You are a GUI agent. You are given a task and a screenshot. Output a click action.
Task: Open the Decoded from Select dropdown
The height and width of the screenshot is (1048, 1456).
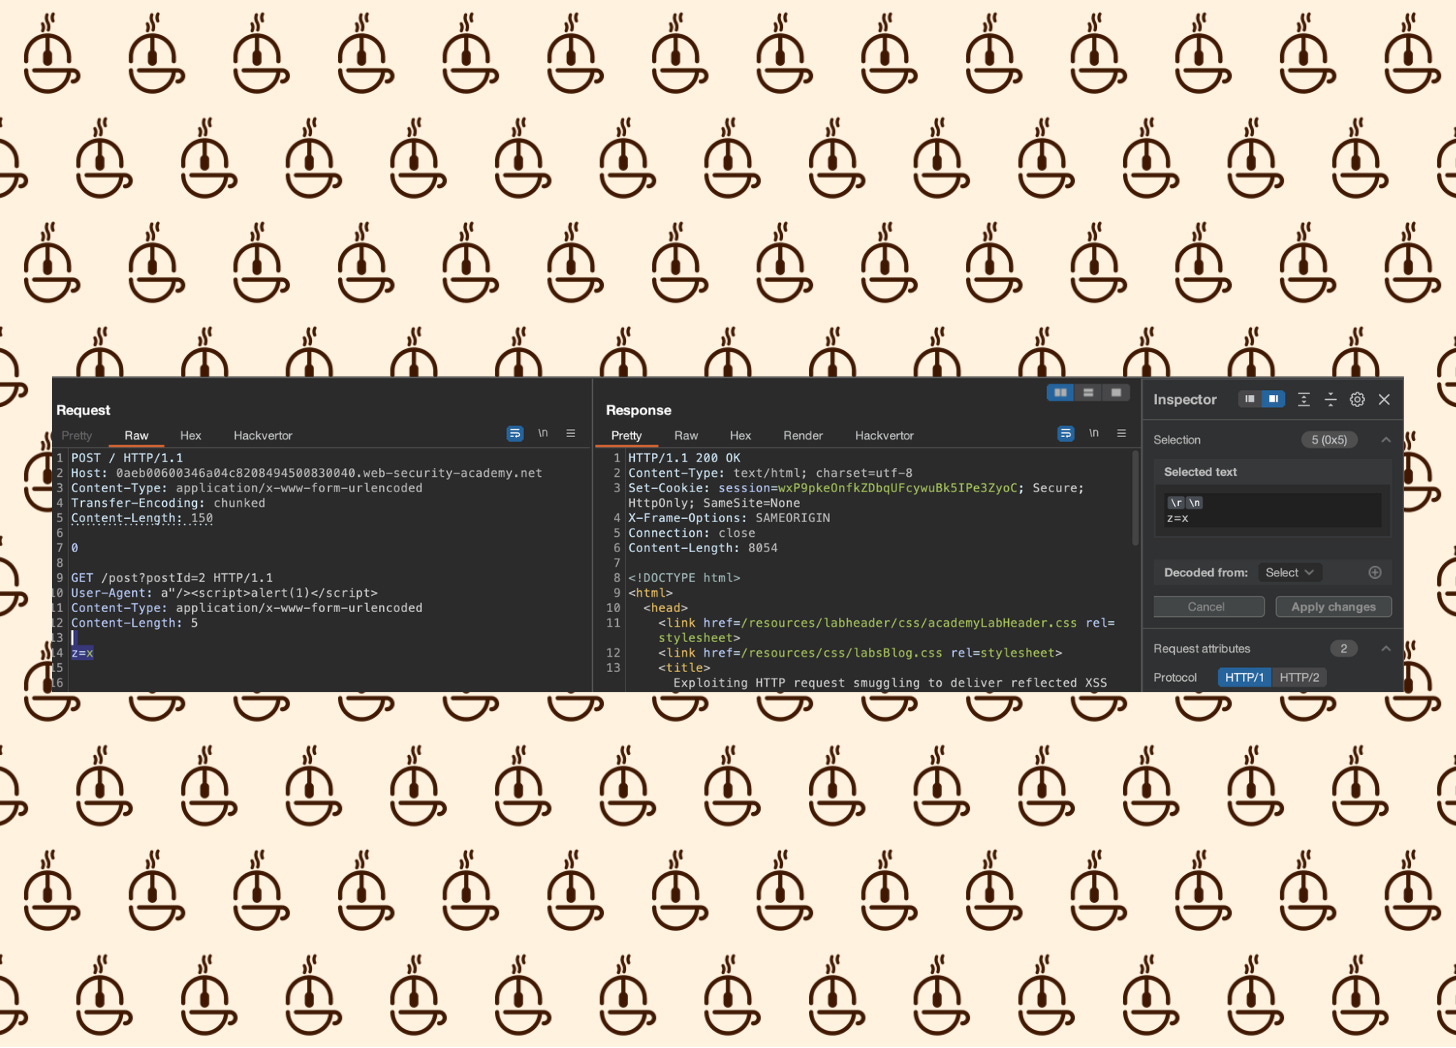pyautogui.click(x=1290, y=573)
